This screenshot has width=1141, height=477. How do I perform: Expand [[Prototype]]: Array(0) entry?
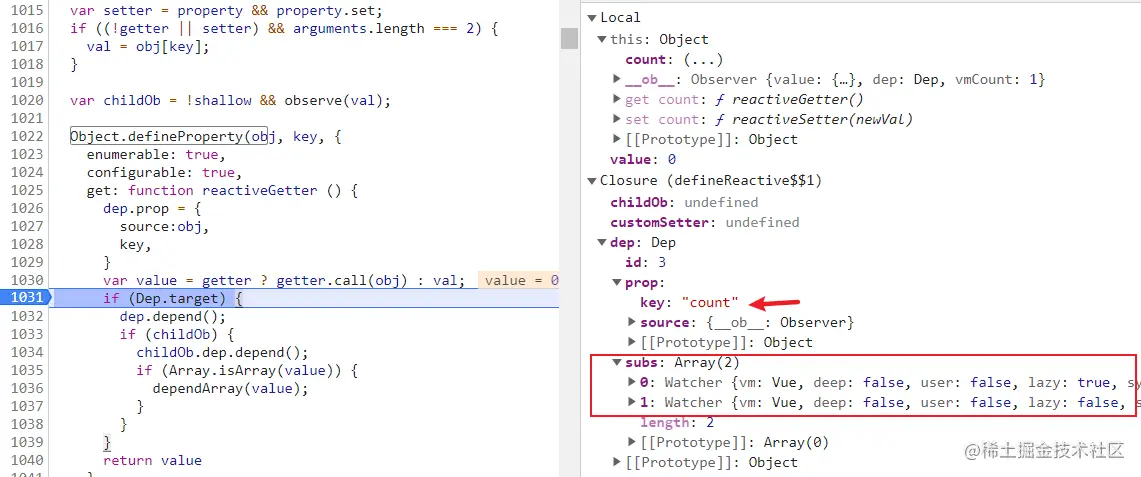tap(632, 442)
